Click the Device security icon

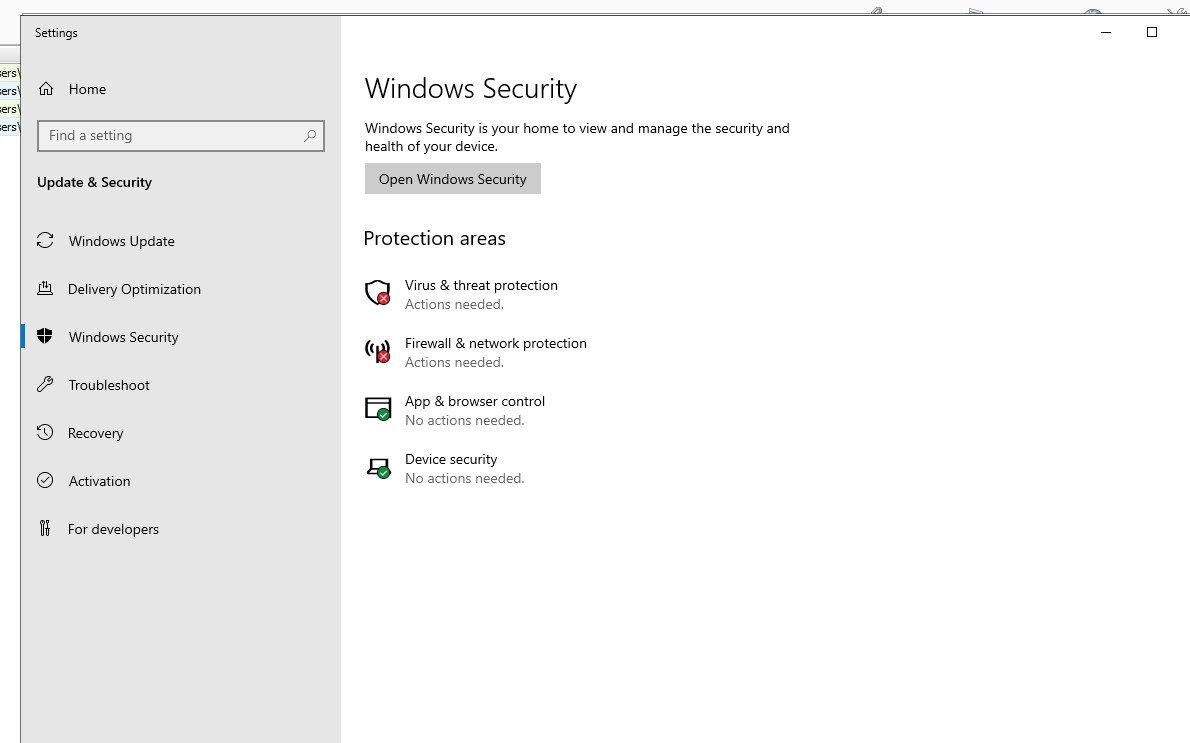pos(378,467)
